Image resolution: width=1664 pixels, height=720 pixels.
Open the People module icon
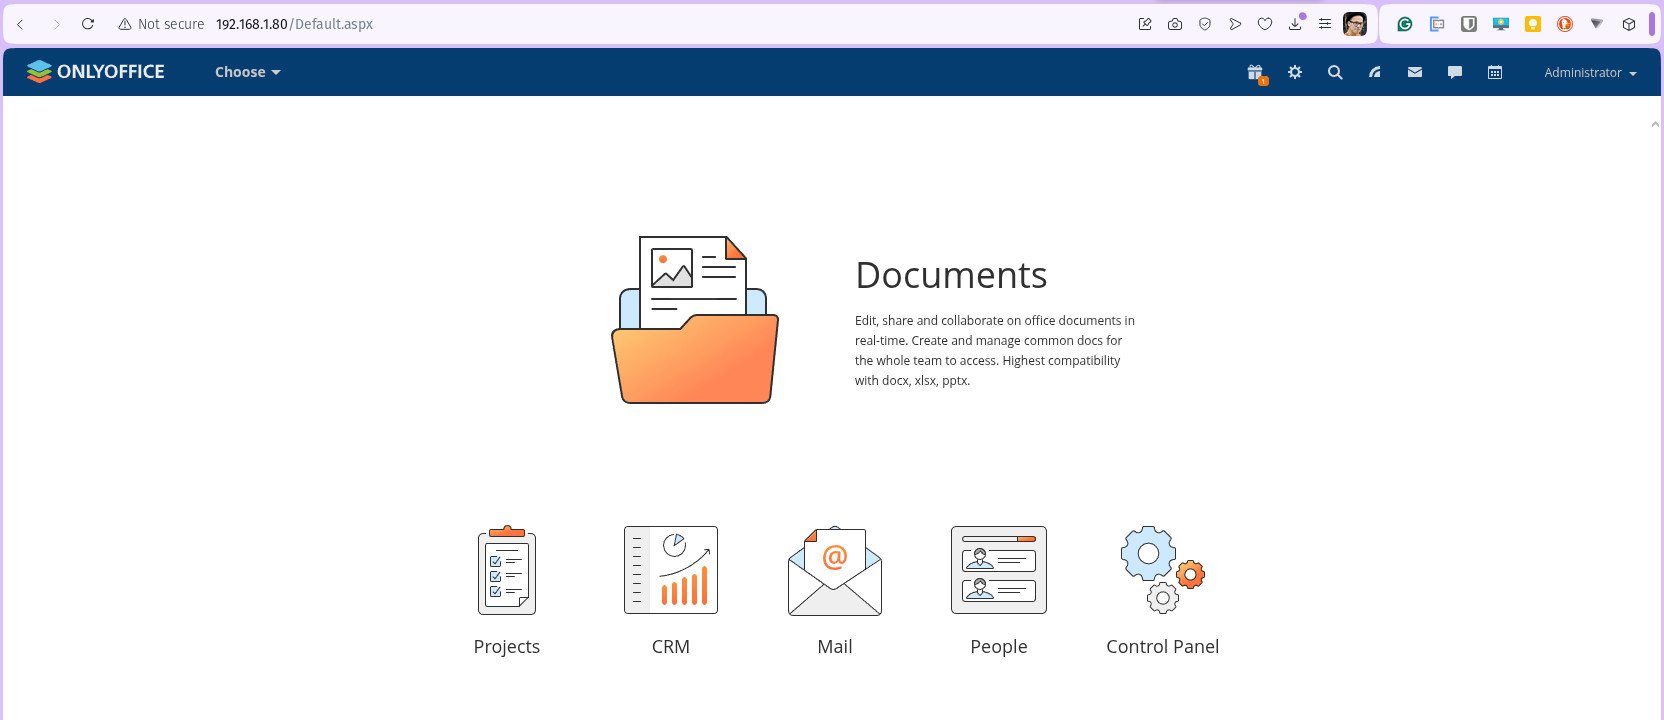999,570
